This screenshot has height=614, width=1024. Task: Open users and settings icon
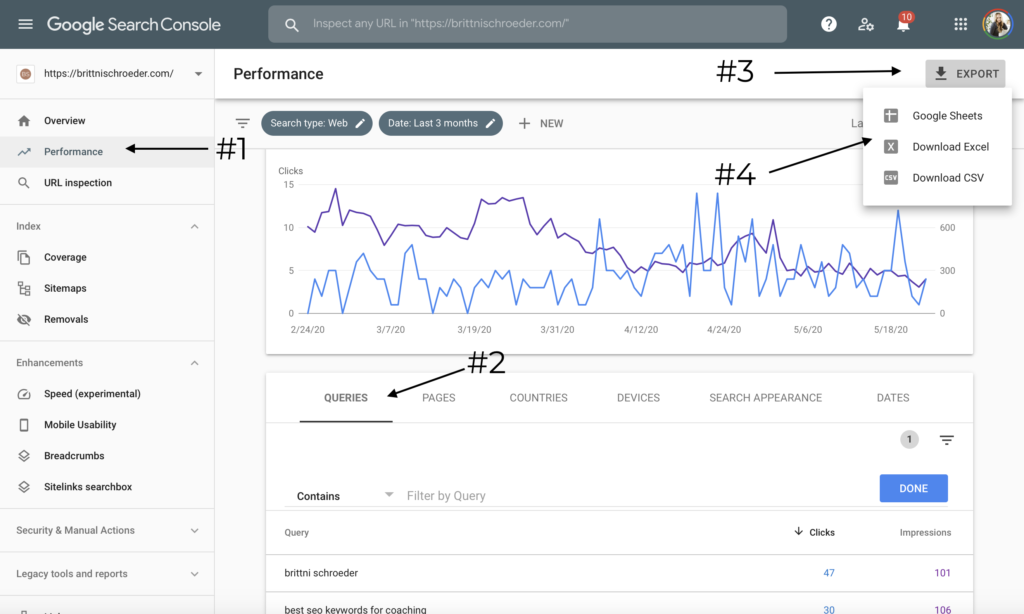(x=866, y=25)
